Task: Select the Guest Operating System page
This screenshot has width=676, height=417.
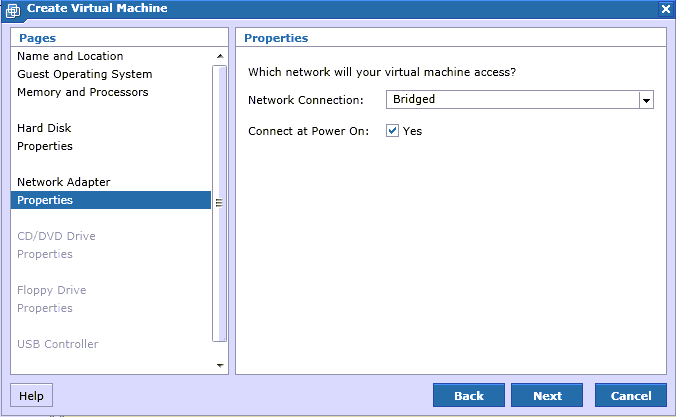Action: pos(84,74)
